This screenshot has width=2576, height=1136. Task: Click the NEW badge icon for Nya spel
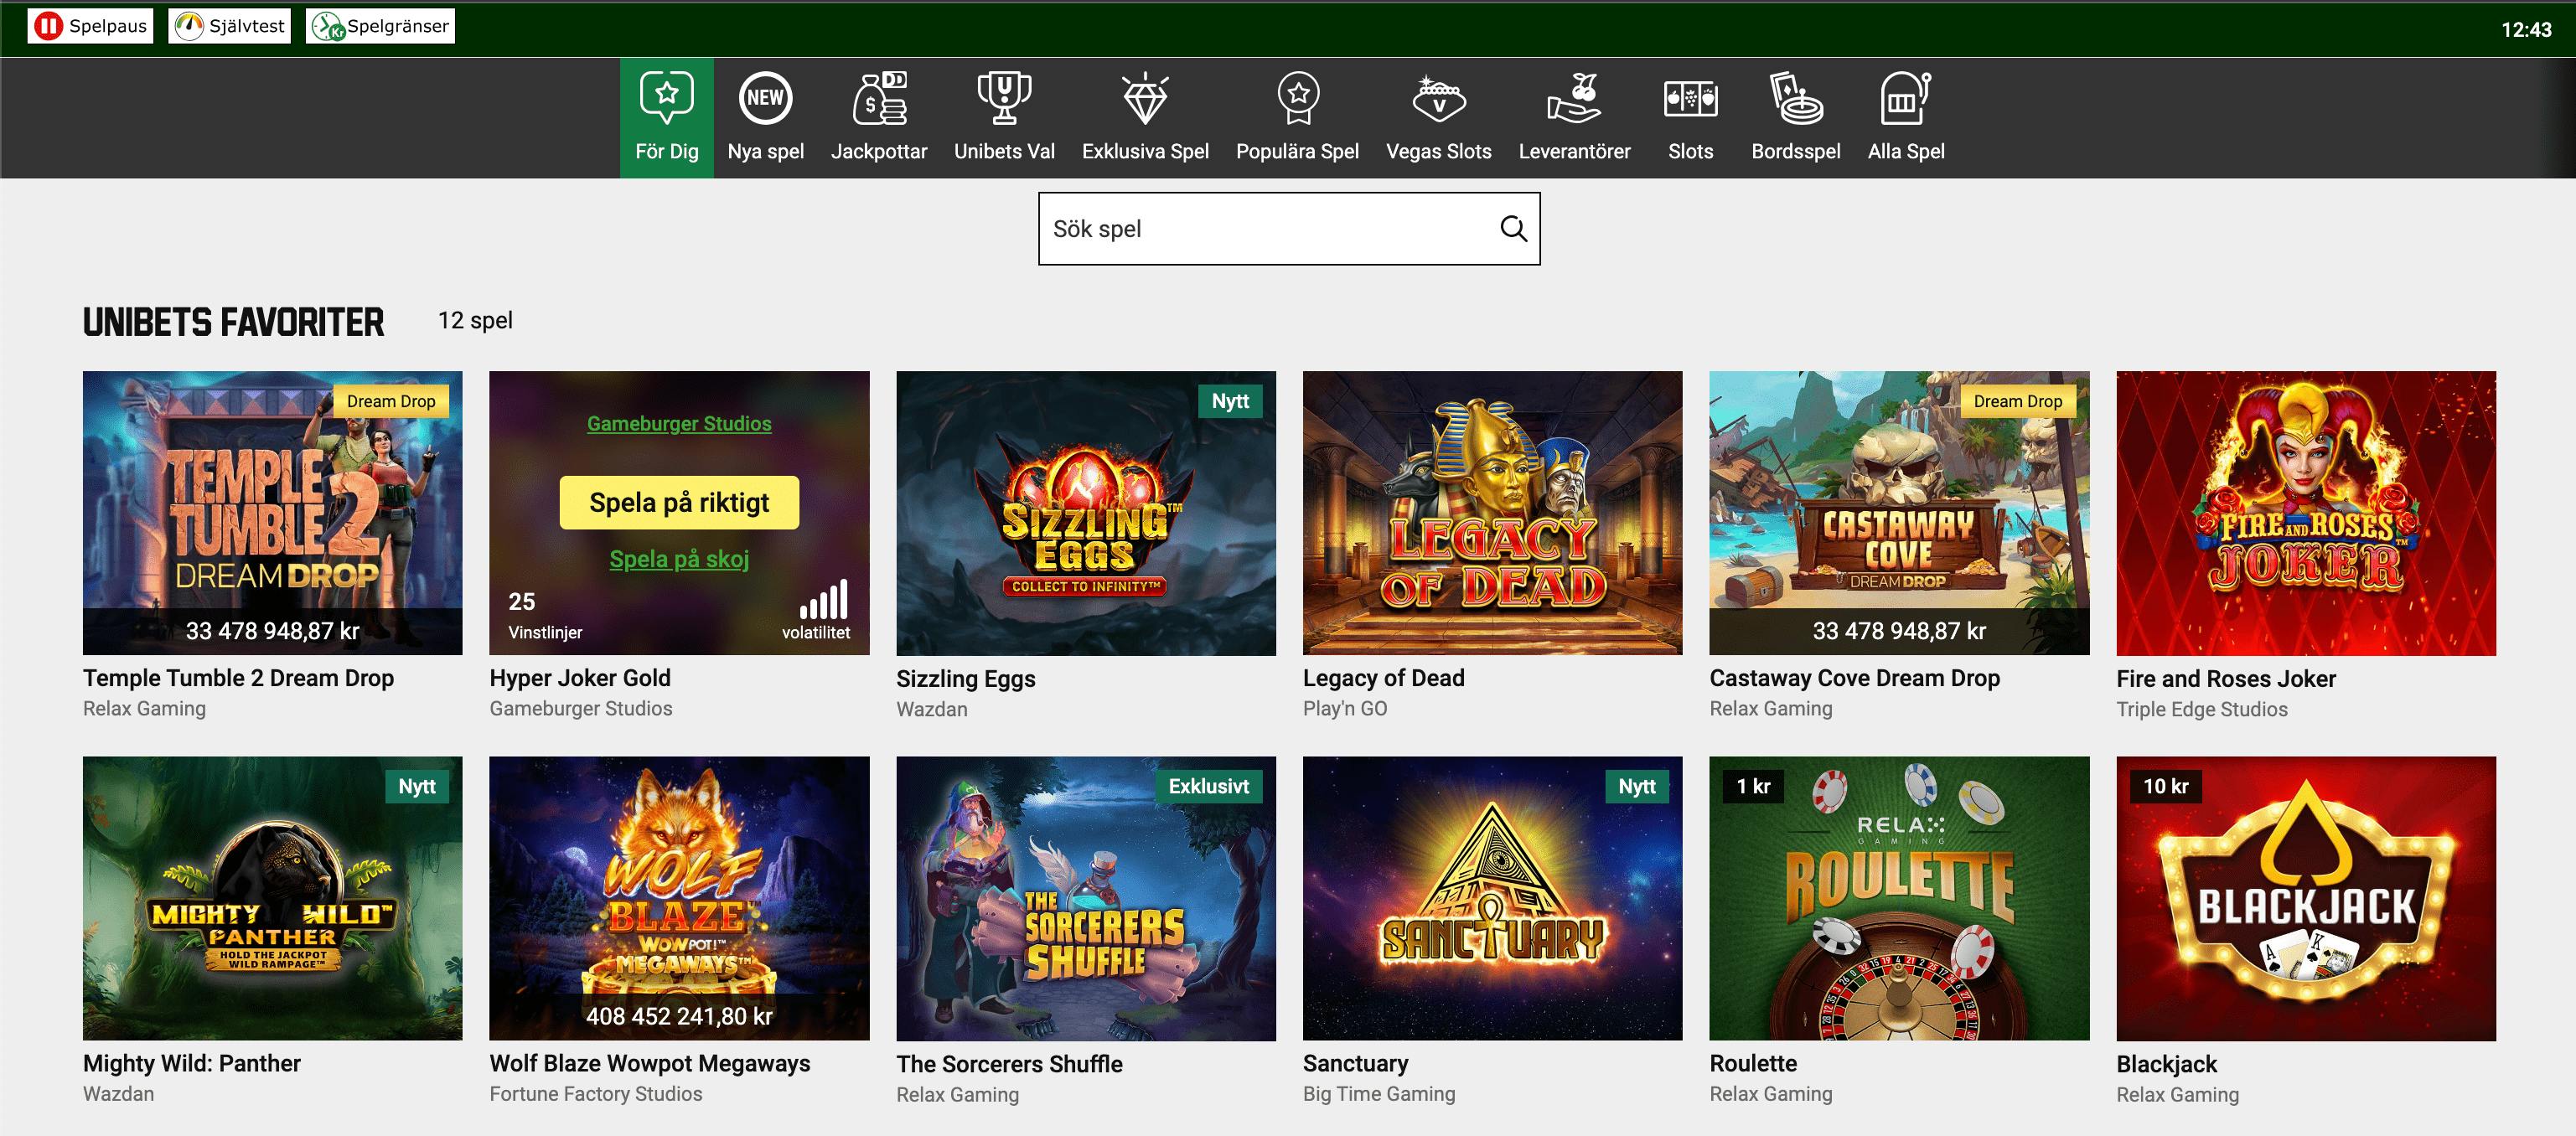tap(765, 98)
